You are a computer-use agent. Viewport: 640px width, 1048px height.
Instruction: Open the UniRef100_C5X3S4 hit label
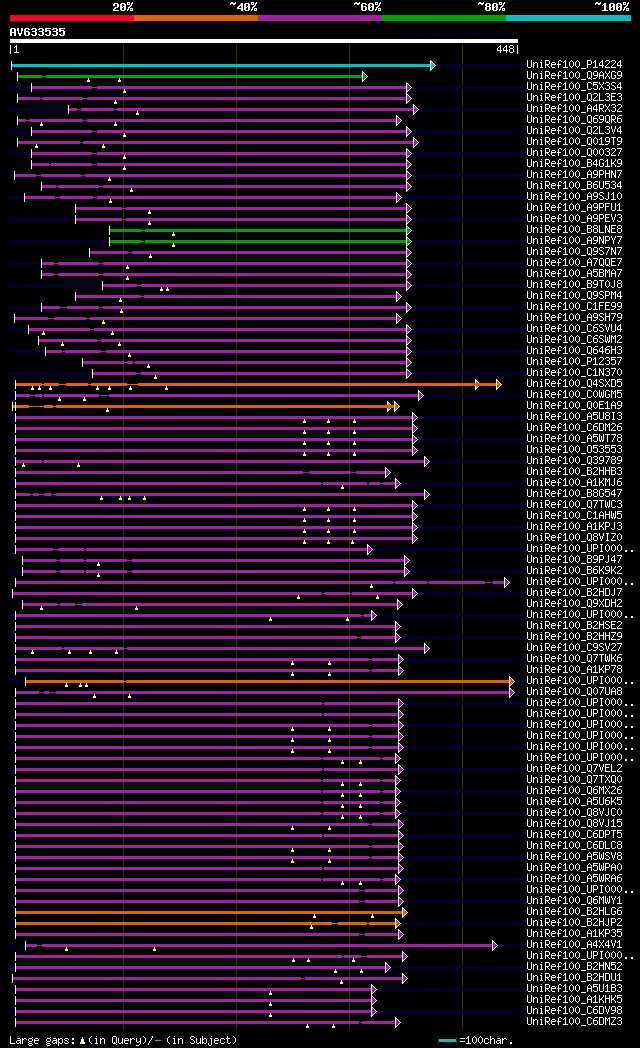574,86
